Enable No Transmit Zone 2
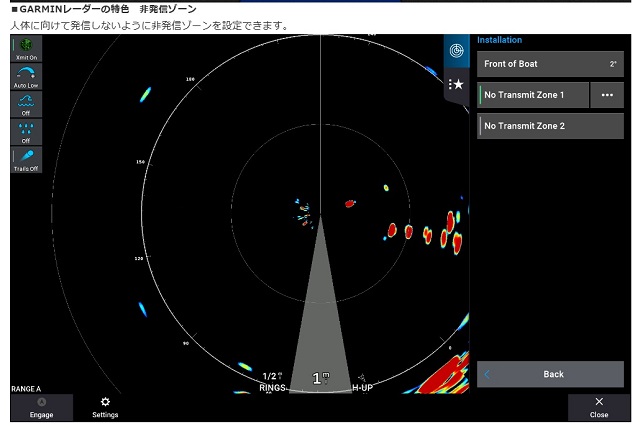The height and width of the screenshot is (429, 640). click(549, 126)
